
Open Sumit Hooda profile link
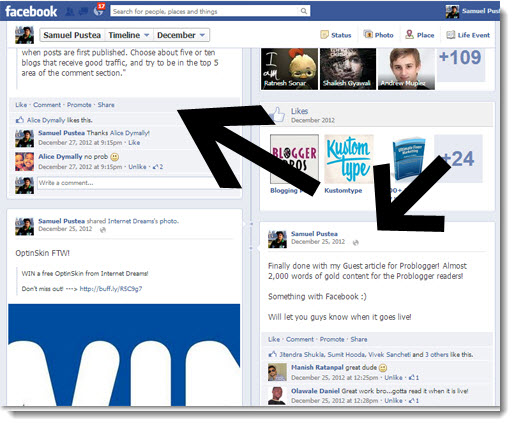click(x=346, y=354)
